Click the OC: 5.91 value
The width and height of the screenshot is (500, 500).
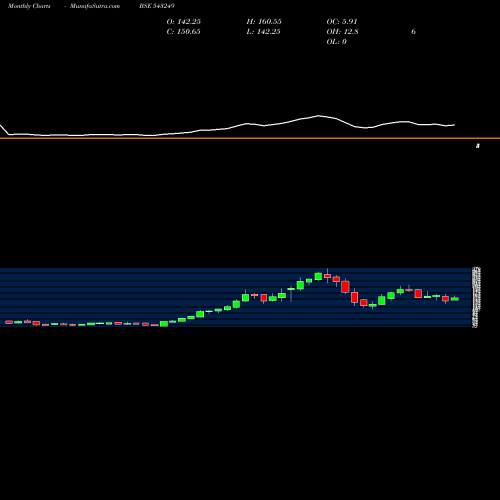coord(342,22)
